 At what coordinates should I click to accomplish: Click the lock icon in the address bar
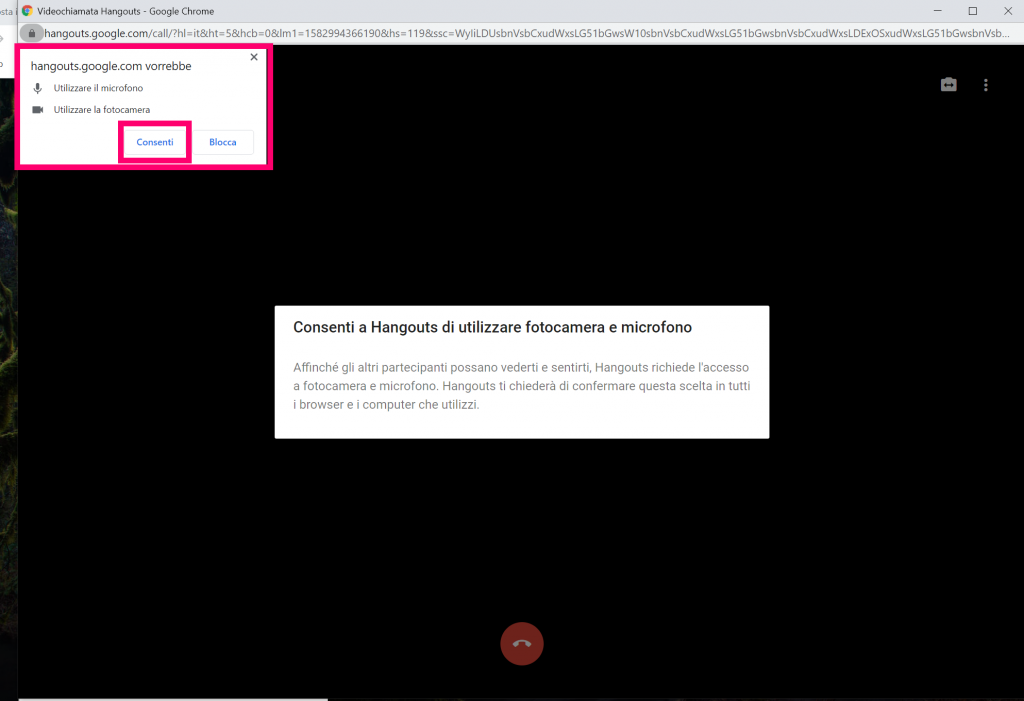click(x=31, y=33)
